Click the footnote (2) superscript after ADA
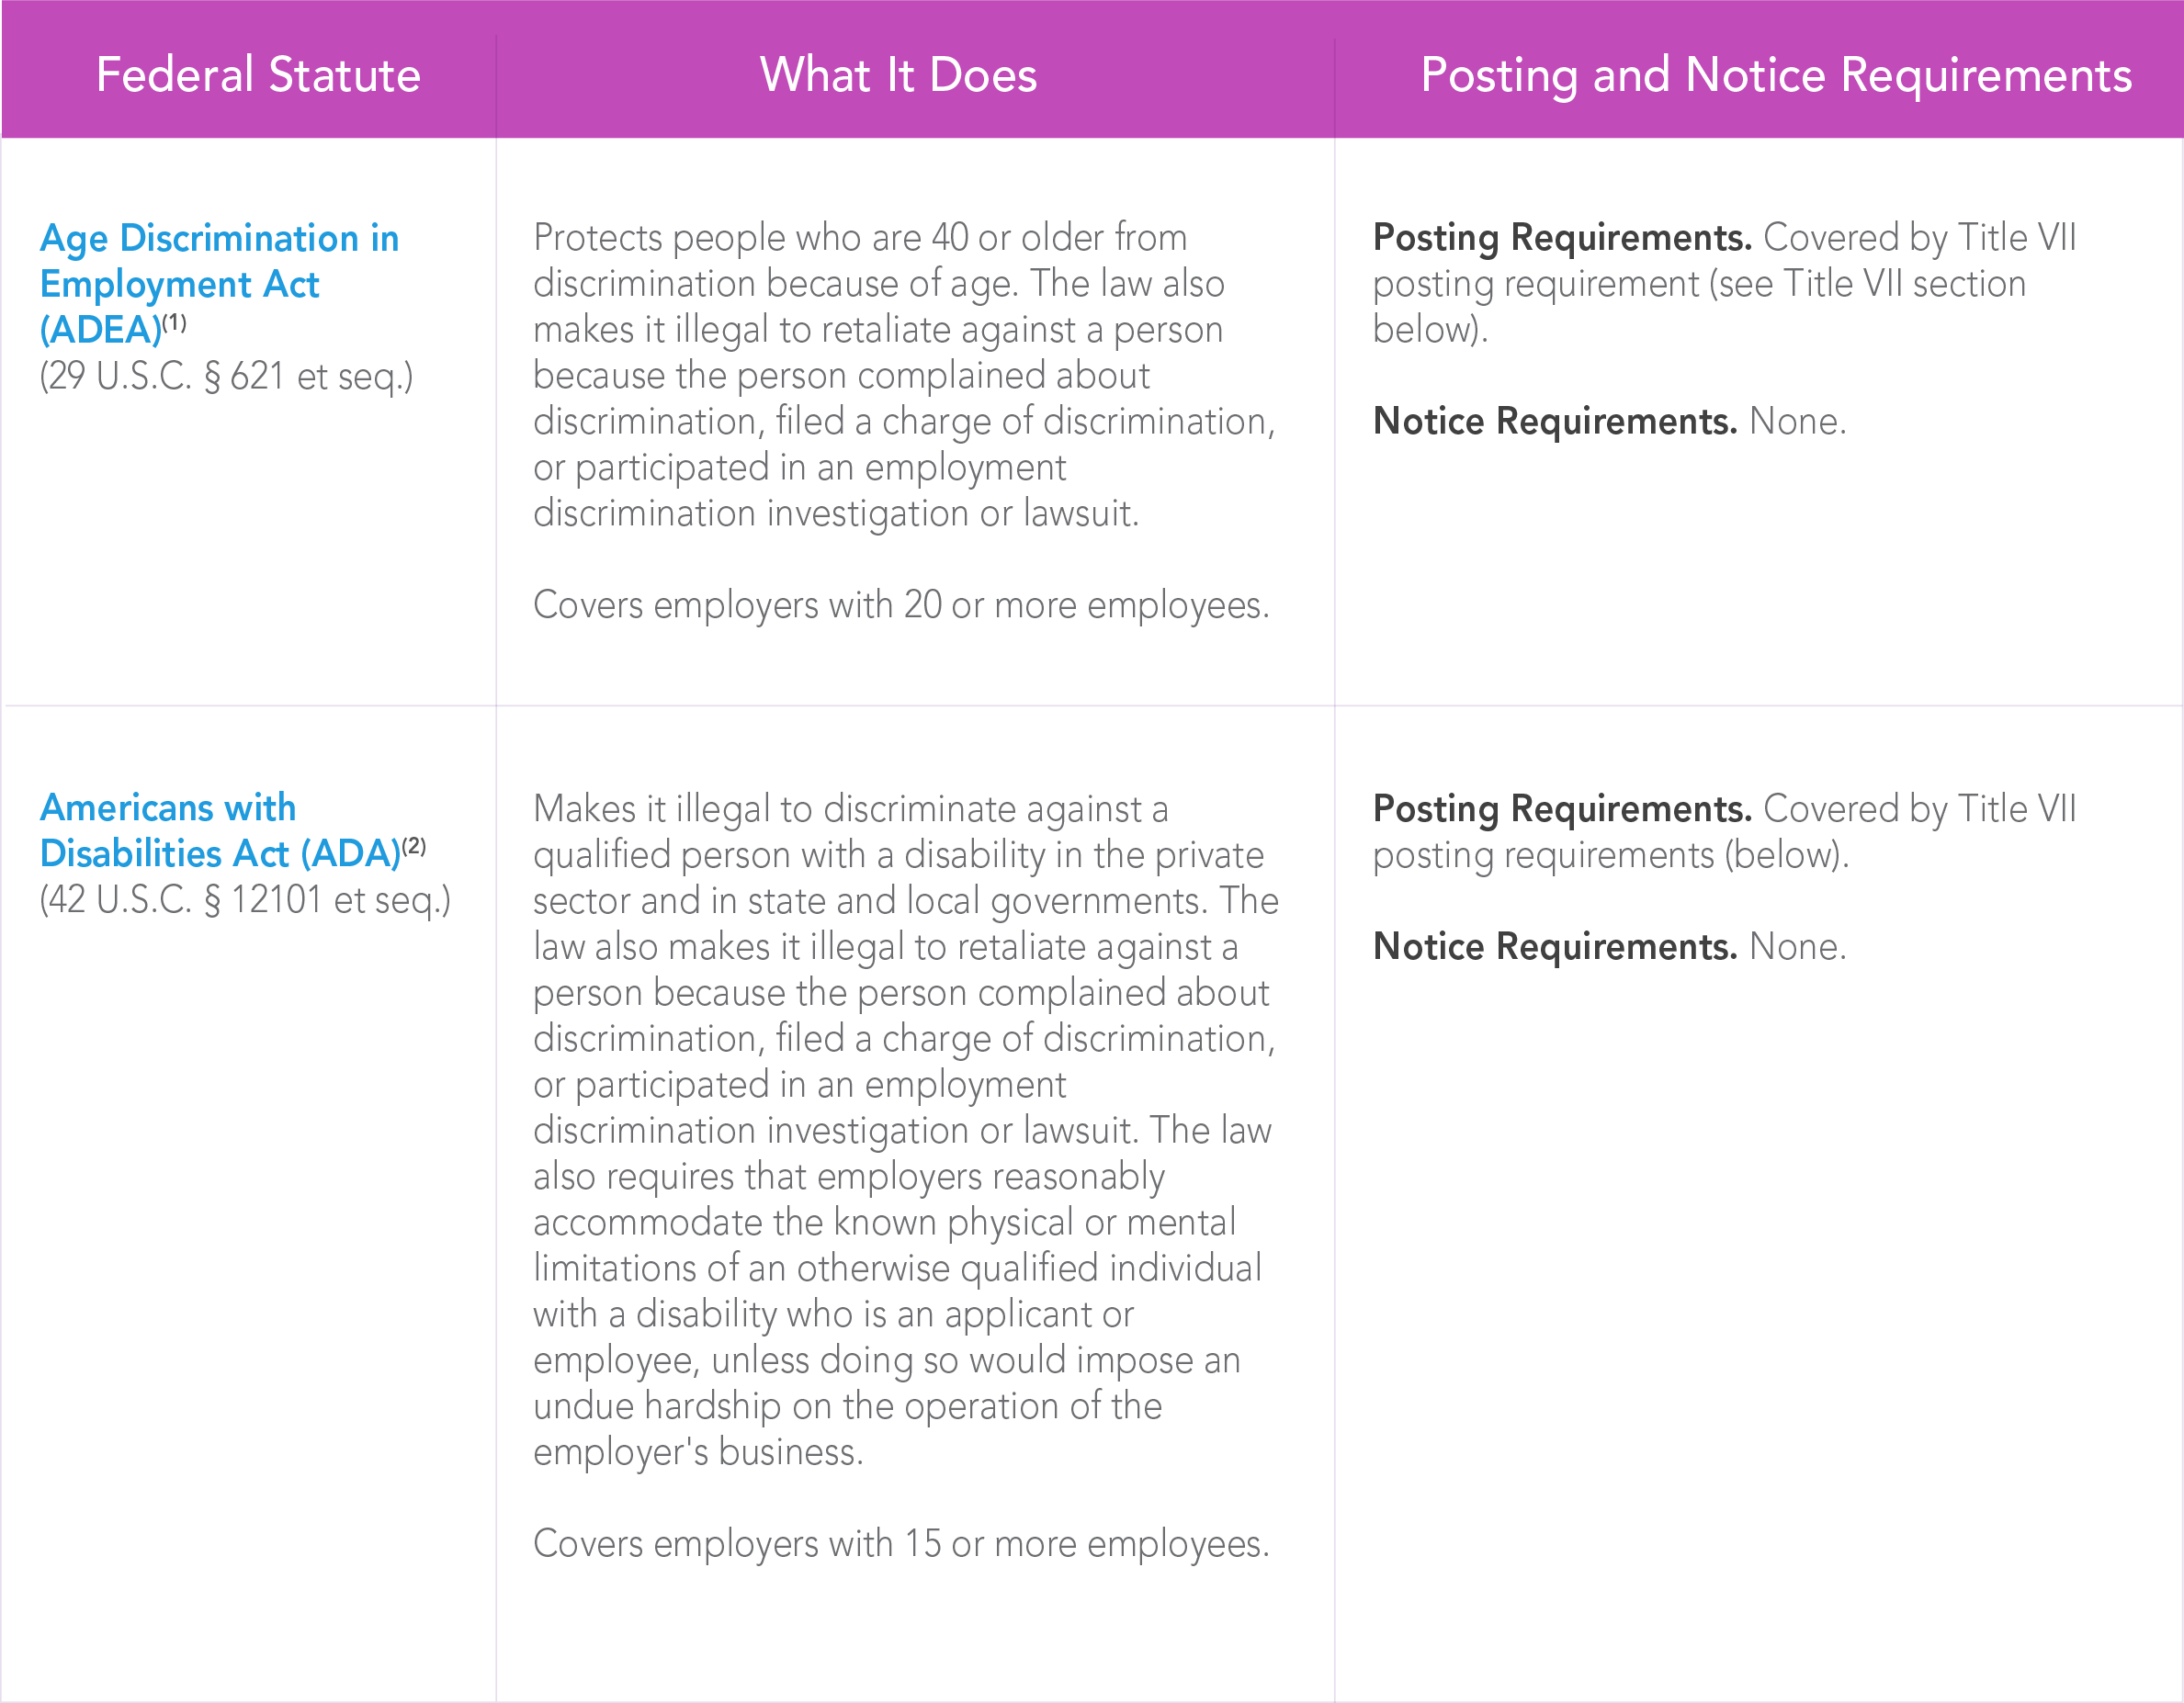This screenshot has width=2184, height=1703. pos(414,847)
